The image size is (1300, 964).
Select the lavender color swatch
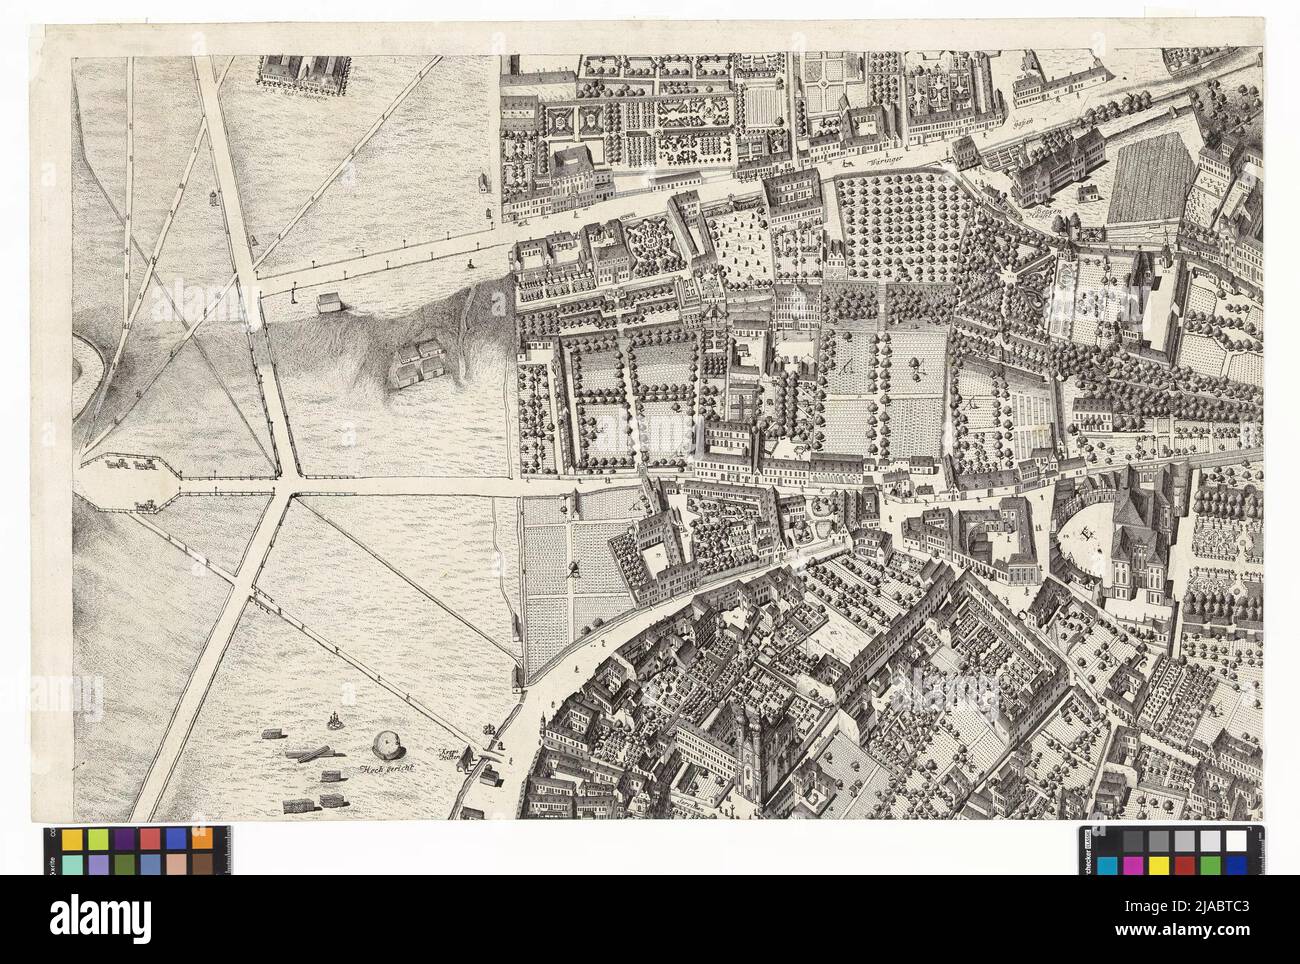tap(99, 865)
